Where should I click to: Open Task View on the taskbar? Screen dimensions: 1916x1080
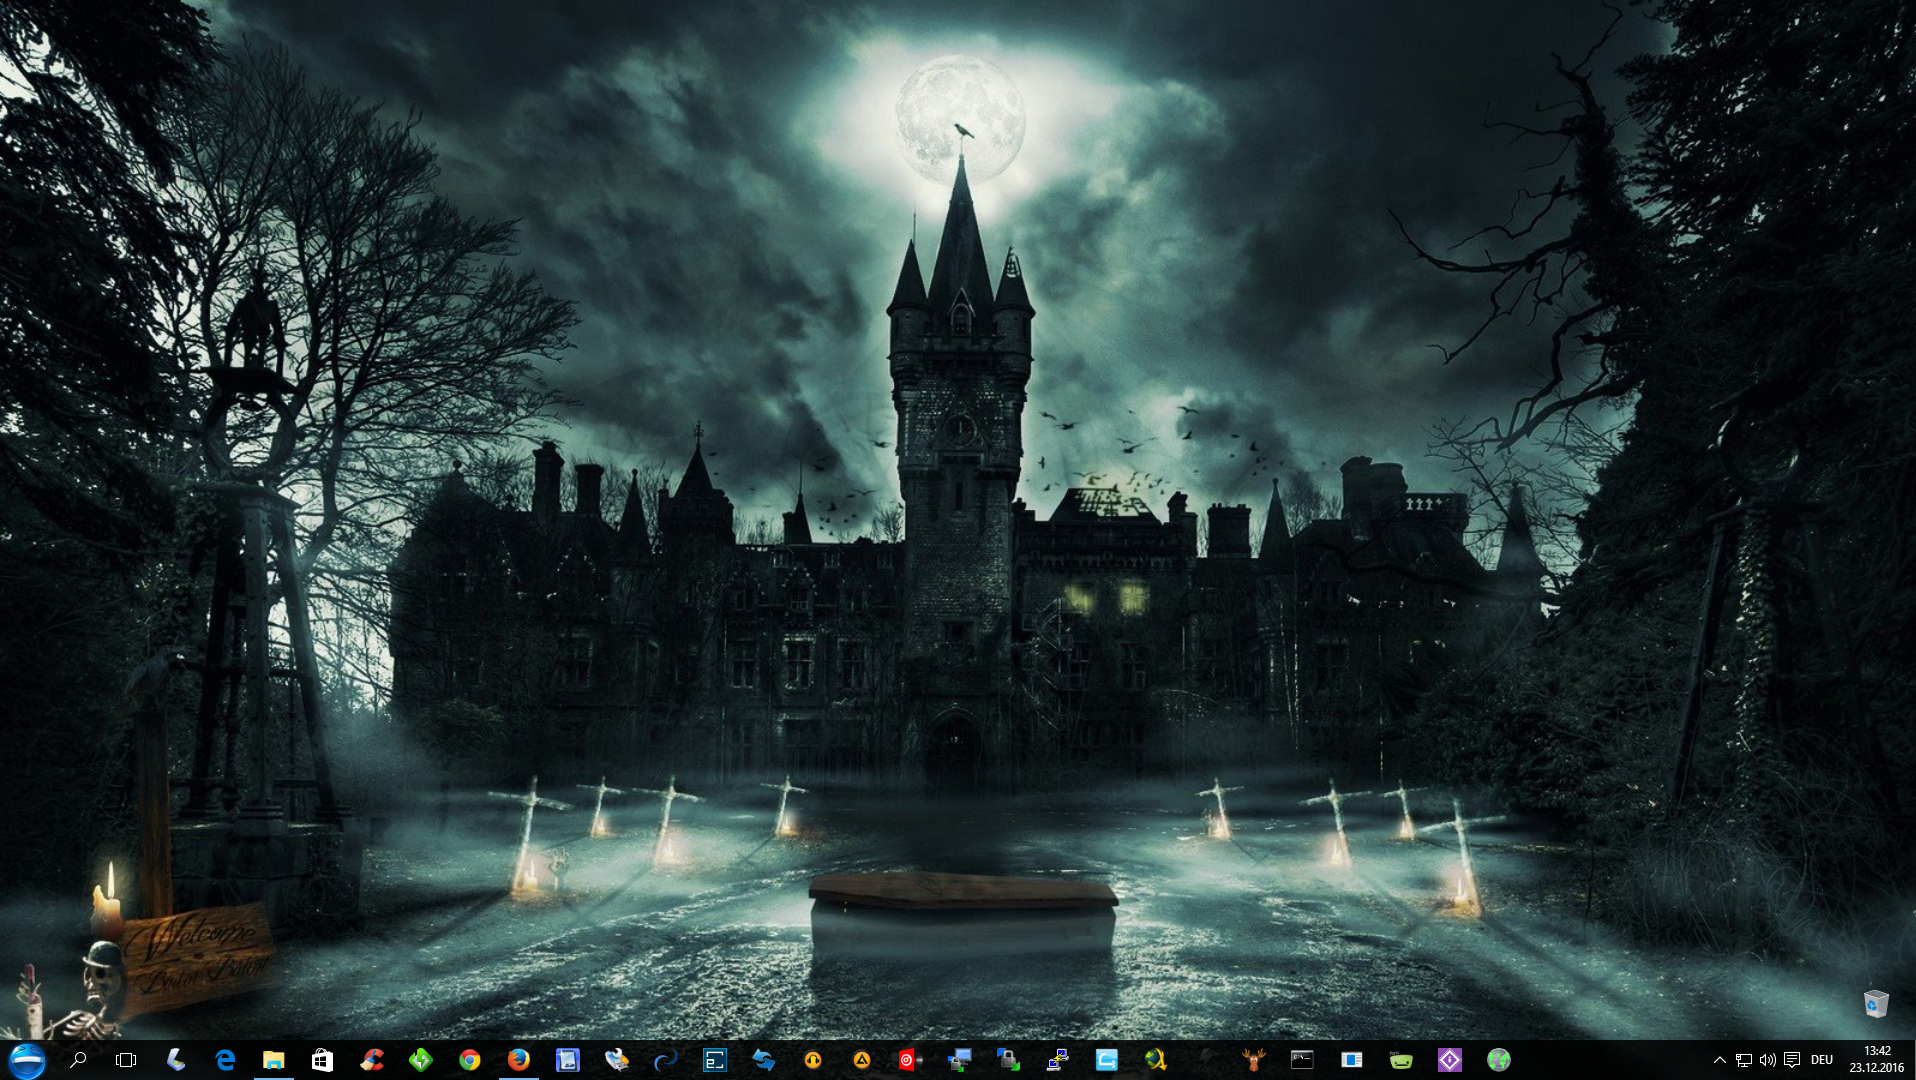pos(126,1060)
